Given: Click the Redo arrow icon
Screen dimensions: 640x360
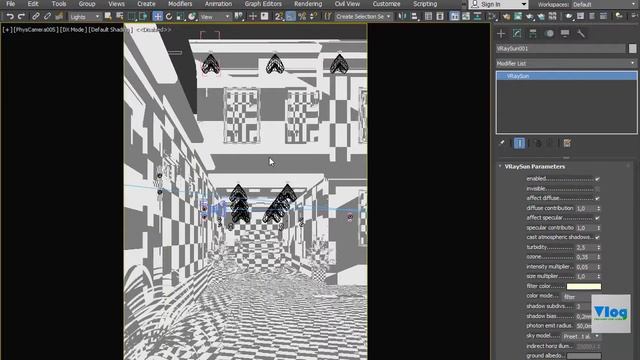Looking at the screenshot, I should (22, 17).
